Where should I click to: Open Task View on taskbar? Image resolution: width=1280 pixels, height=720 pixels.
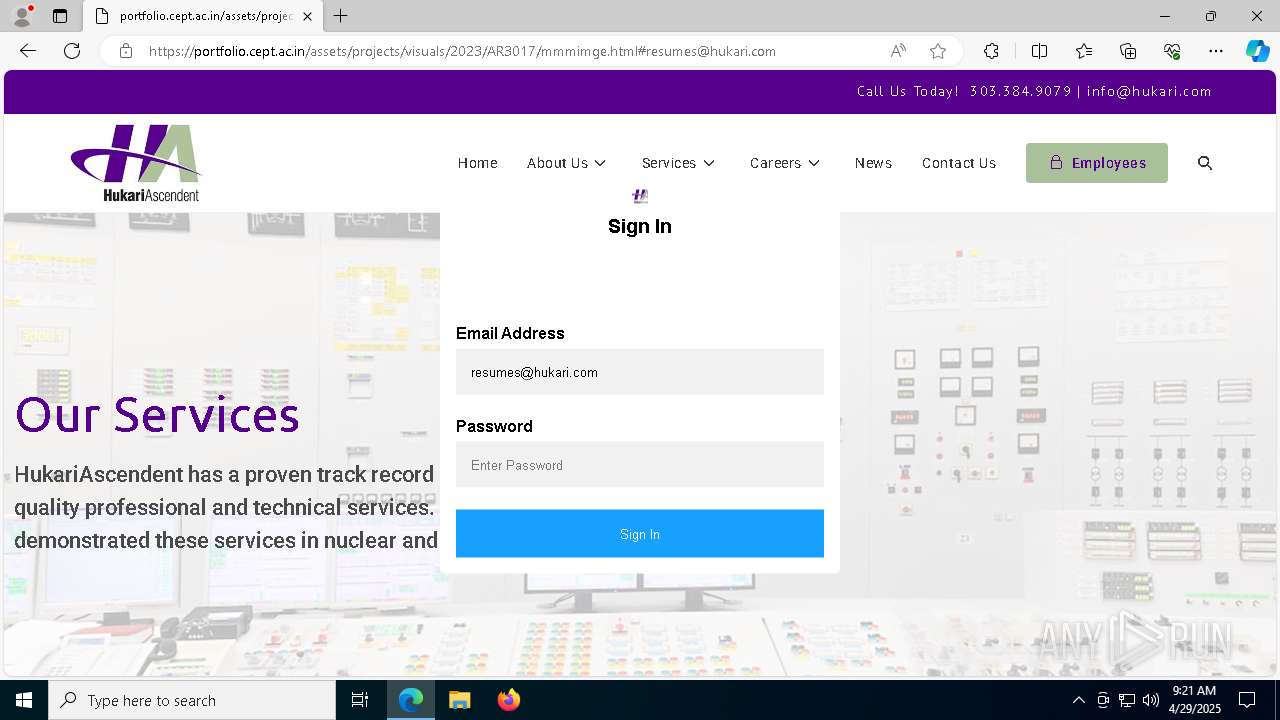click(360, 700)
